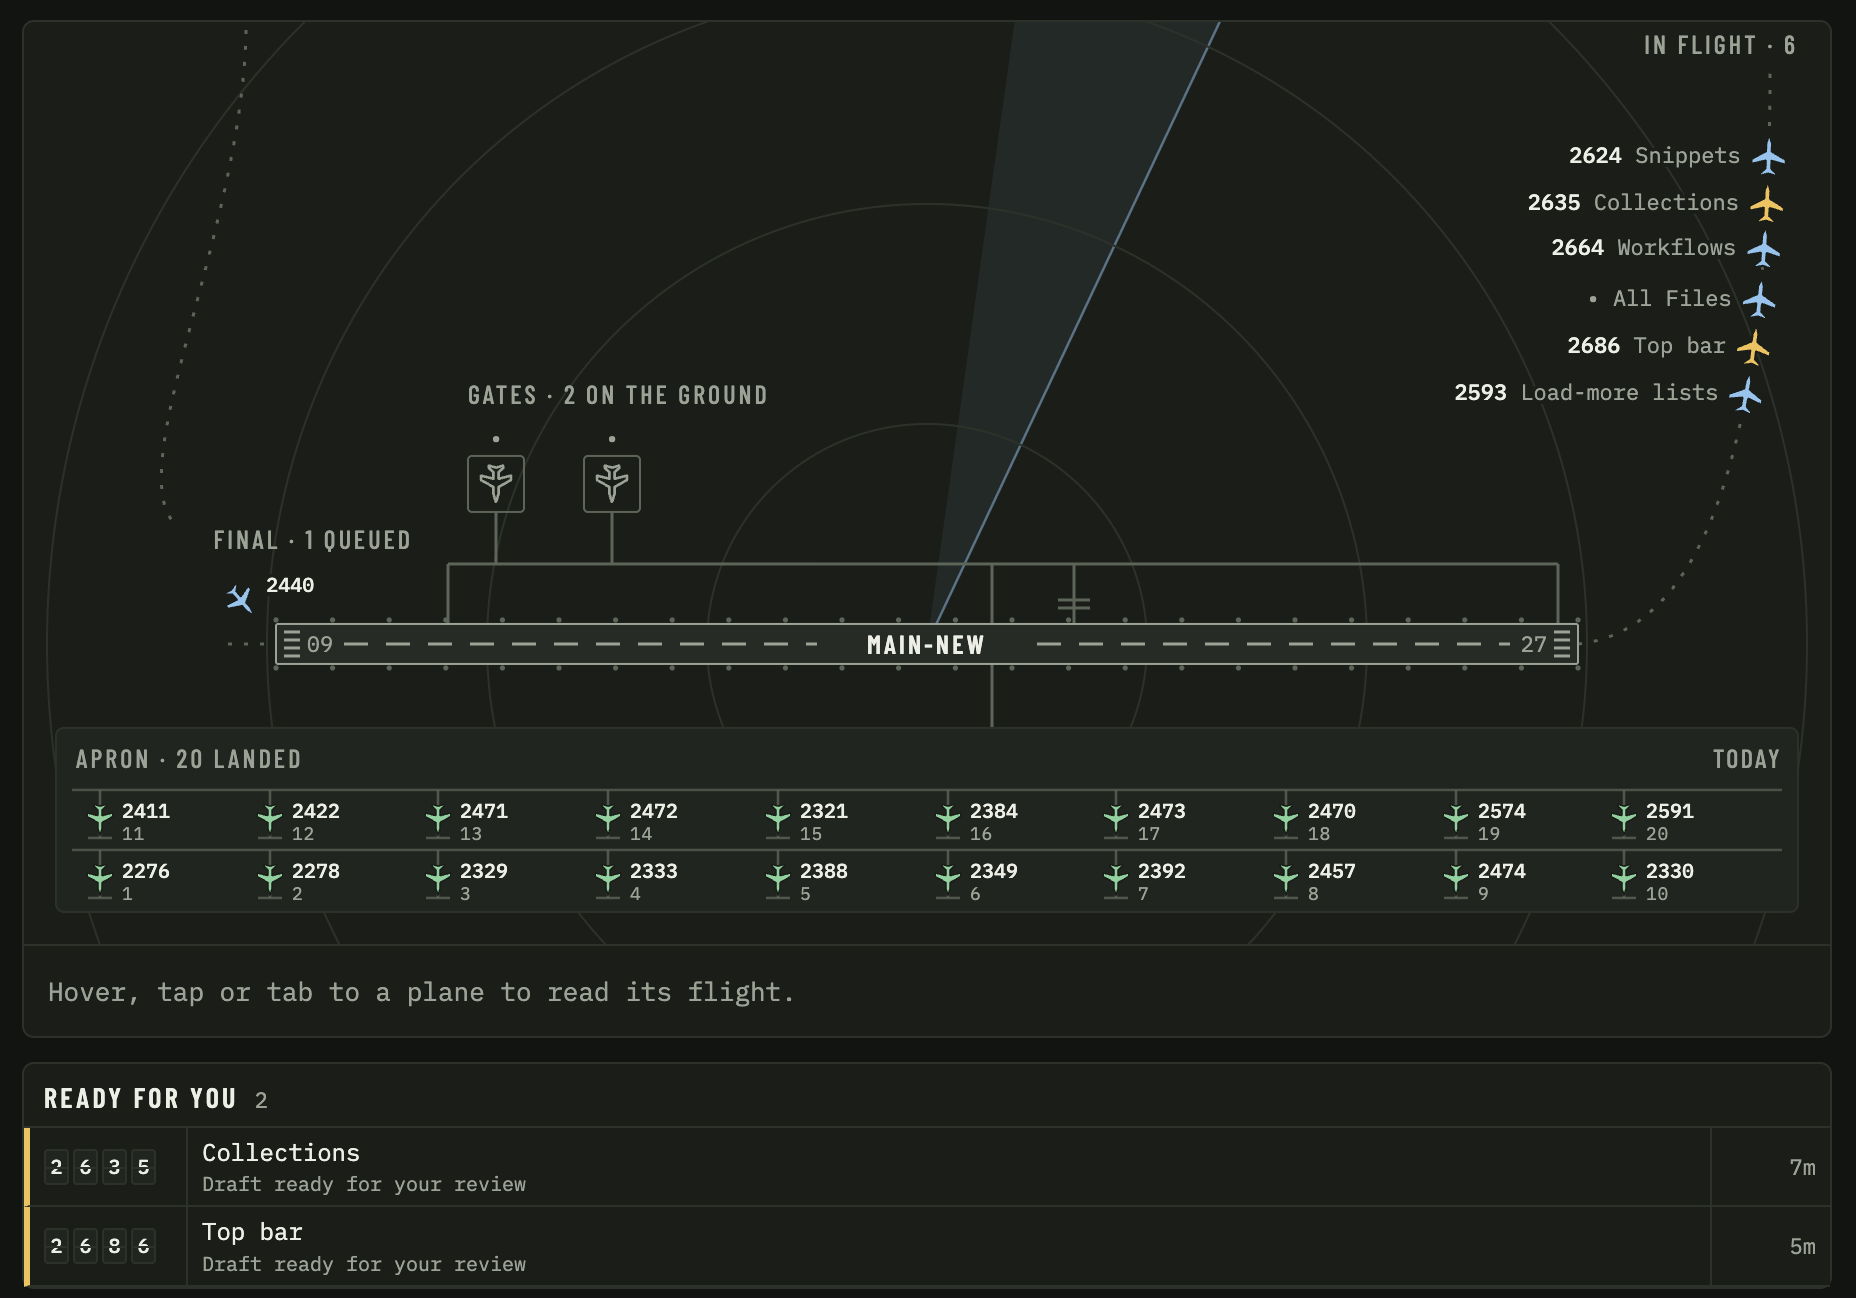Click the 2686 Top bar flight label
Screen dimensions: 1856x1298
pyautogui.click(x=1647, y=346)
